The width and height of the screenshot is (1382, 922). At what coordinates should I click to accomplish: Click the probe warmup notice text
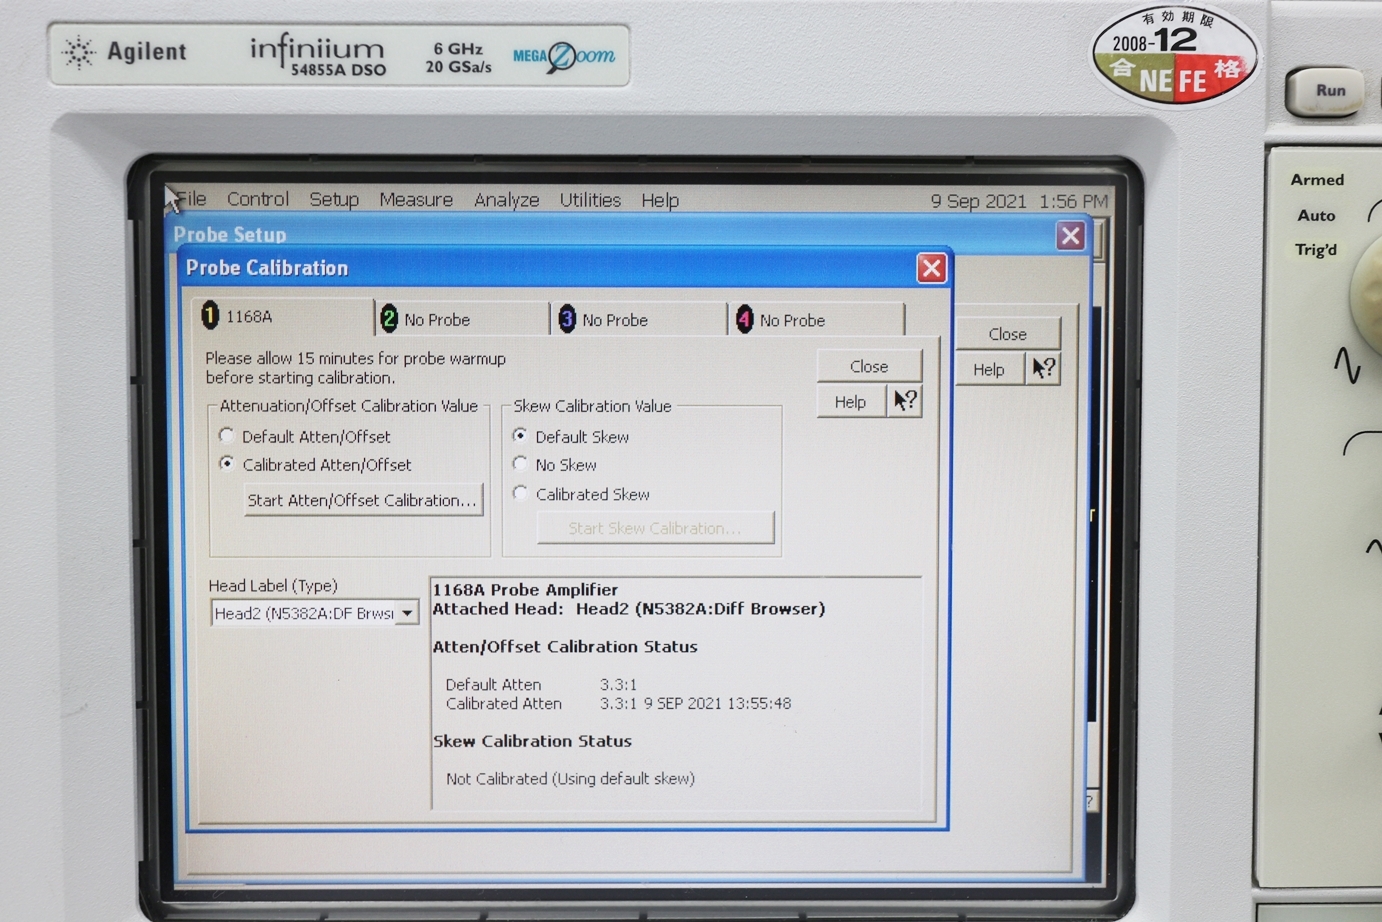click(x=356, y=368)
